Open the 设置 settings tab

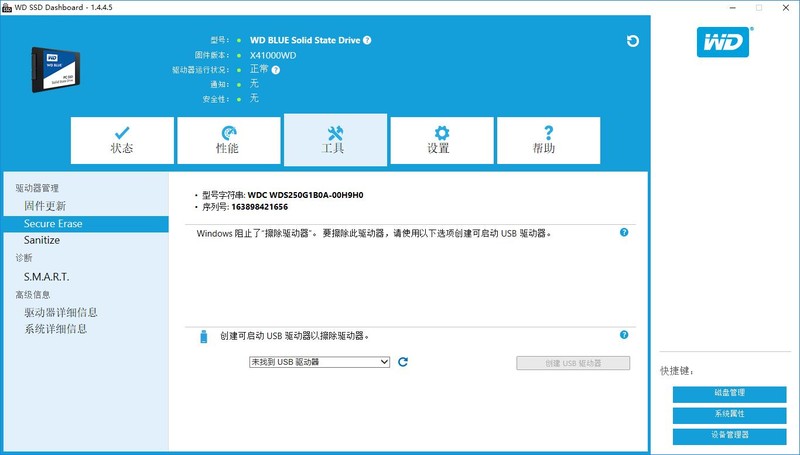tap(442, 140)
